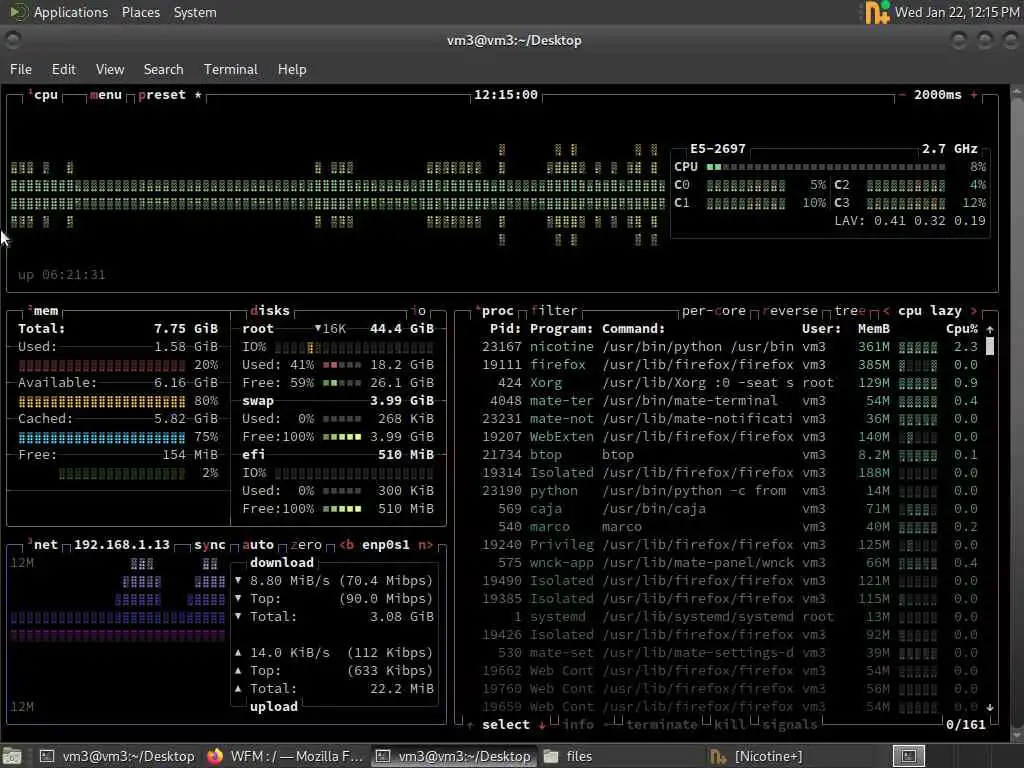Screen dimensions: 1024x768
Task: Click the cpu lazy sorting label
Action: pyautogui.click(x=929, y=311)
